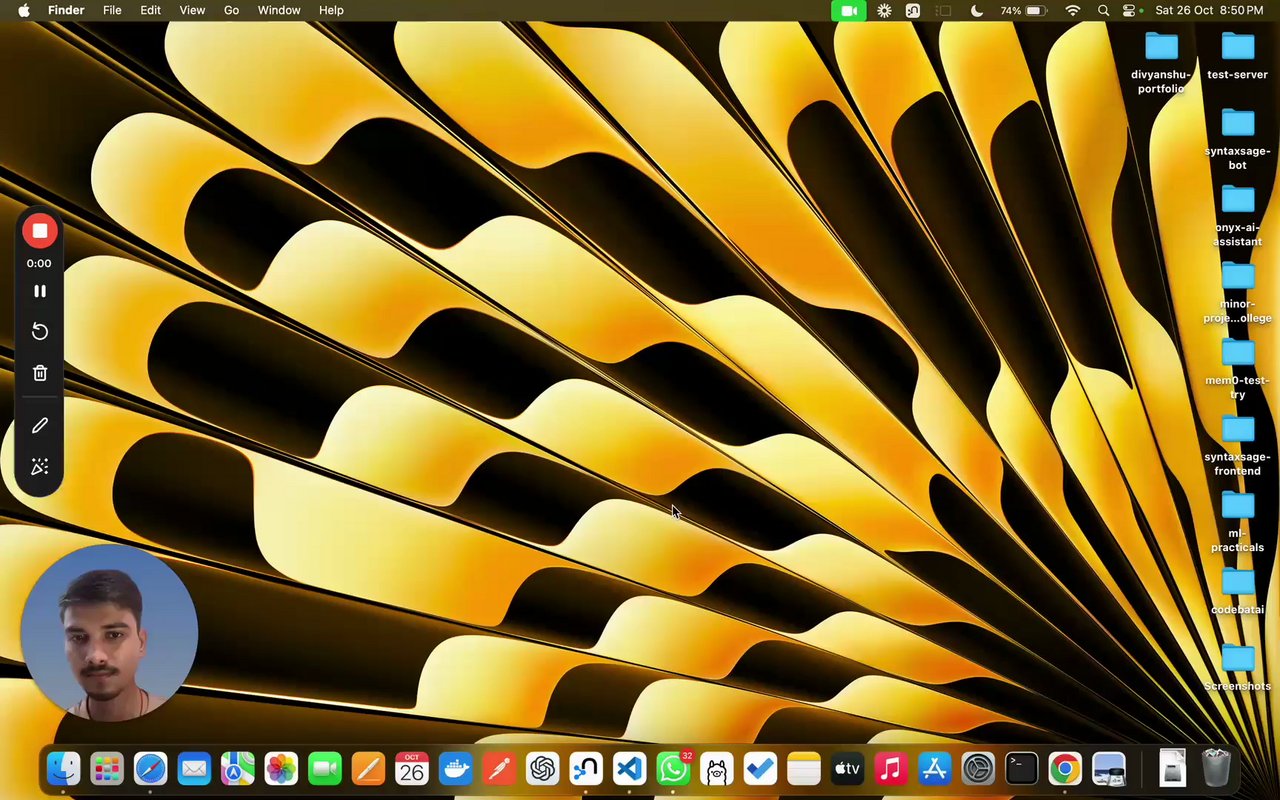Select the mem0-test-try folder
Screen dimensions: 1280x800
click(x=1237, y=368)
